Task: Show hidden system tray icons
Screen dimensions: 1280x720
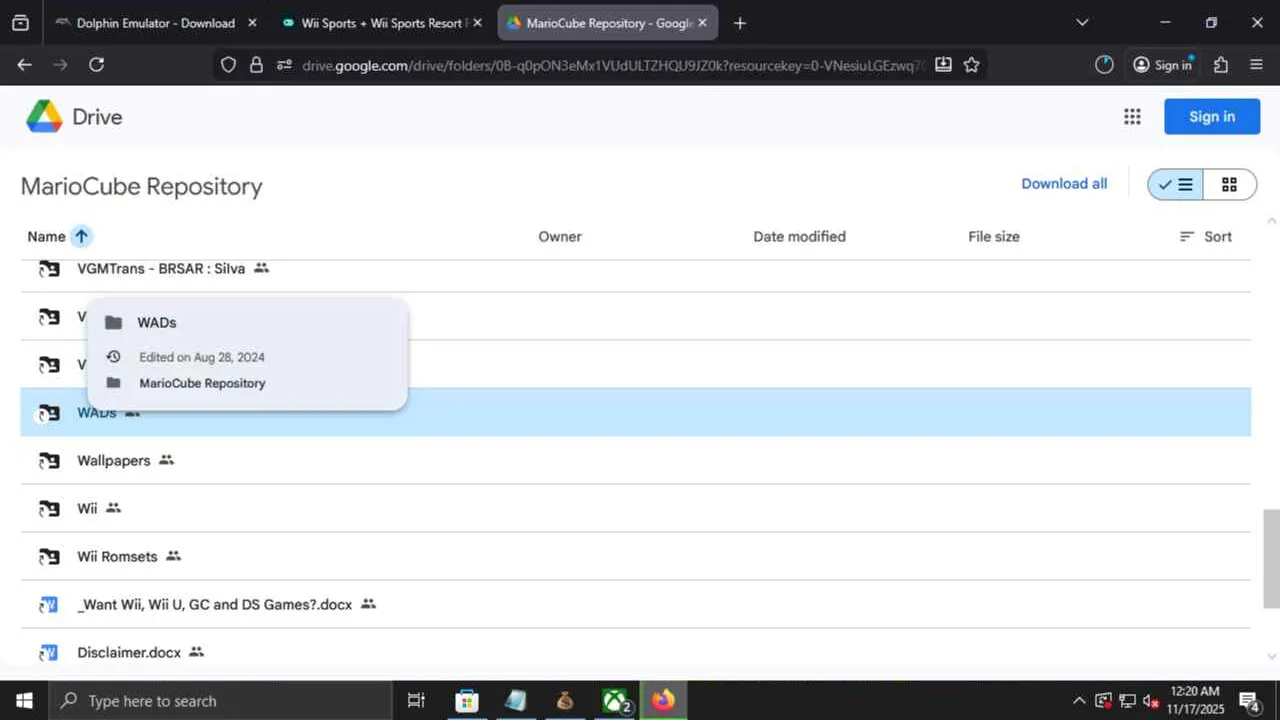Action: click(1078, 701)
